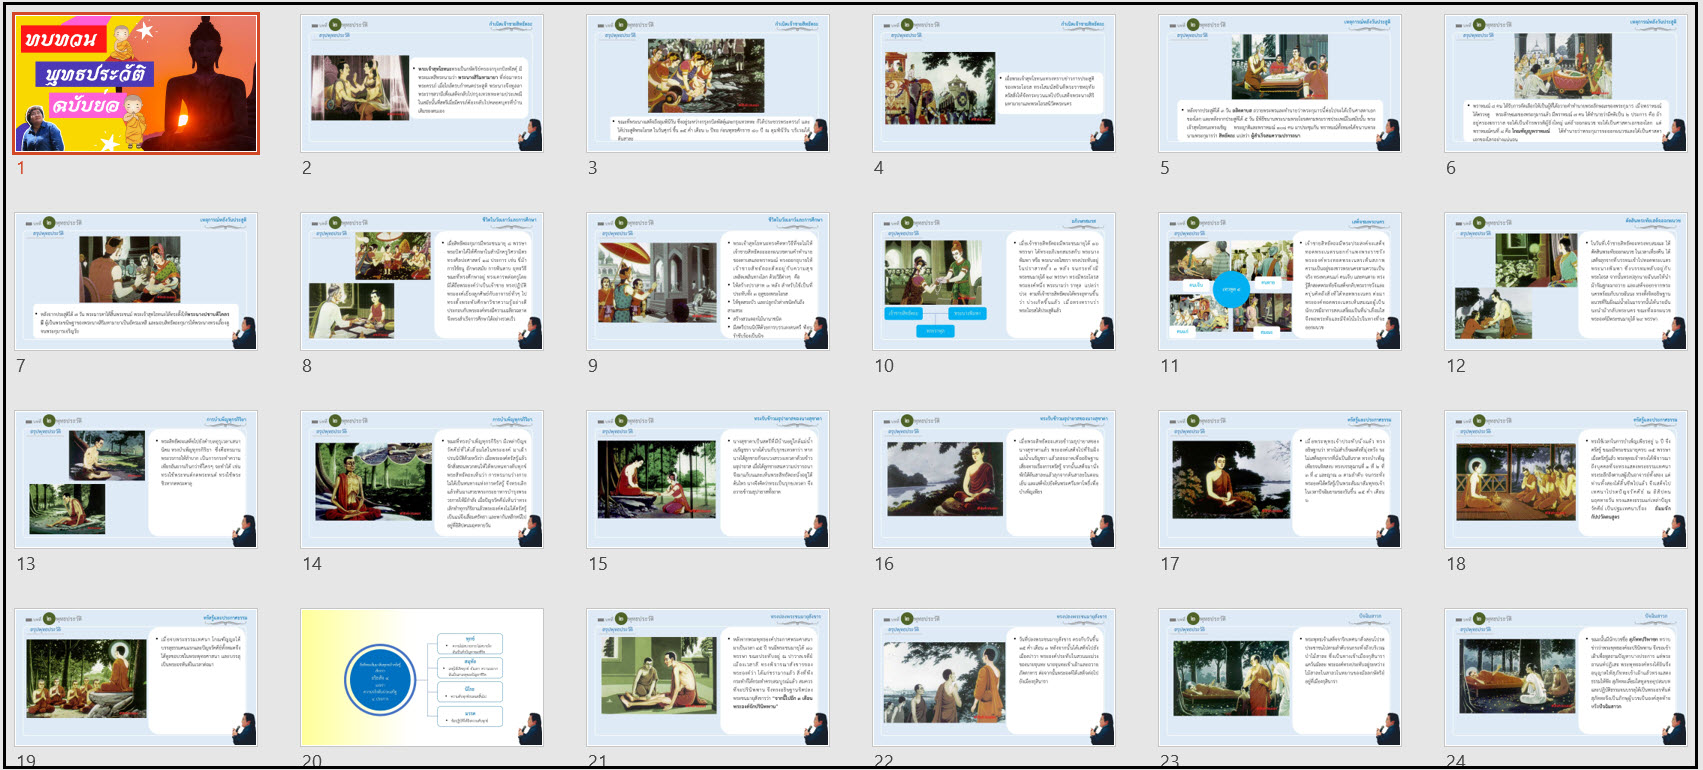
Task: Select slide 6 thumbnail
Action: 1566,83
